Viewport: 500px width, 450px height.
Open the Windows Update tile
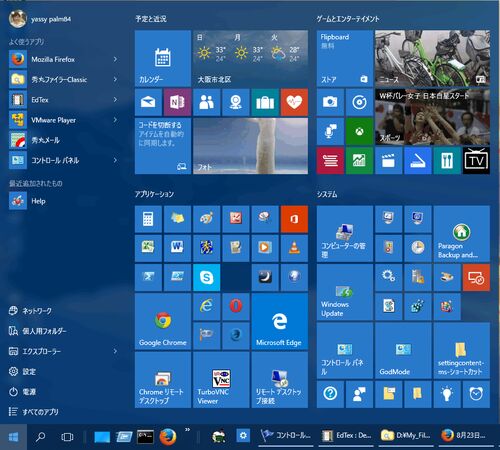[x=345, y=292]
